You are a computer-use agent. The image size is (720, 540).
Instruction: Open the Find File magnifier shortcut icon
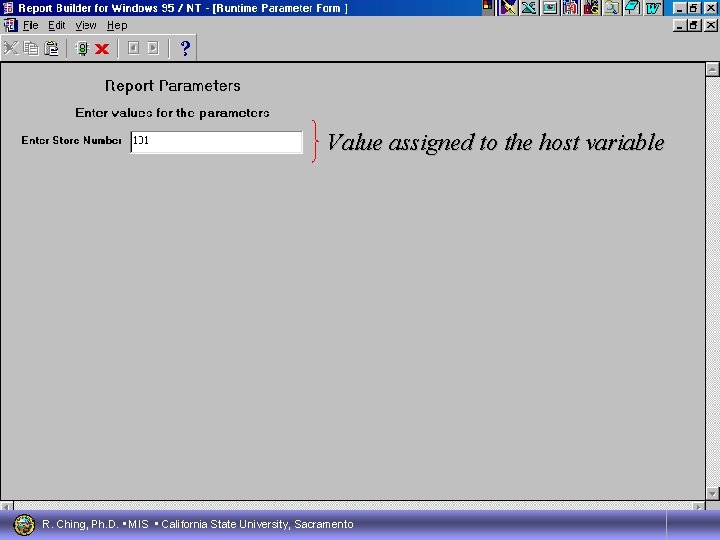(x=612, y=8)
